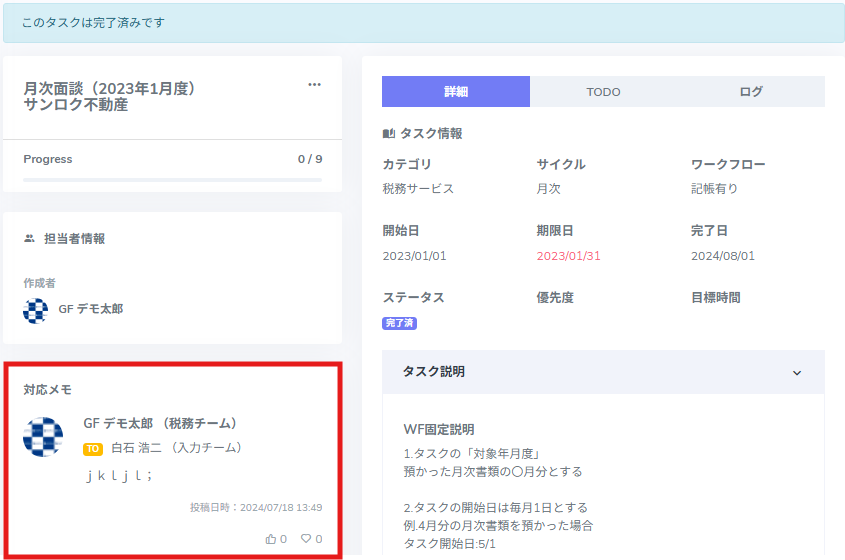This screenshot has width=845, height=560.
Task: Switch to the TODO tab
Action: click(x=603, y=92)
